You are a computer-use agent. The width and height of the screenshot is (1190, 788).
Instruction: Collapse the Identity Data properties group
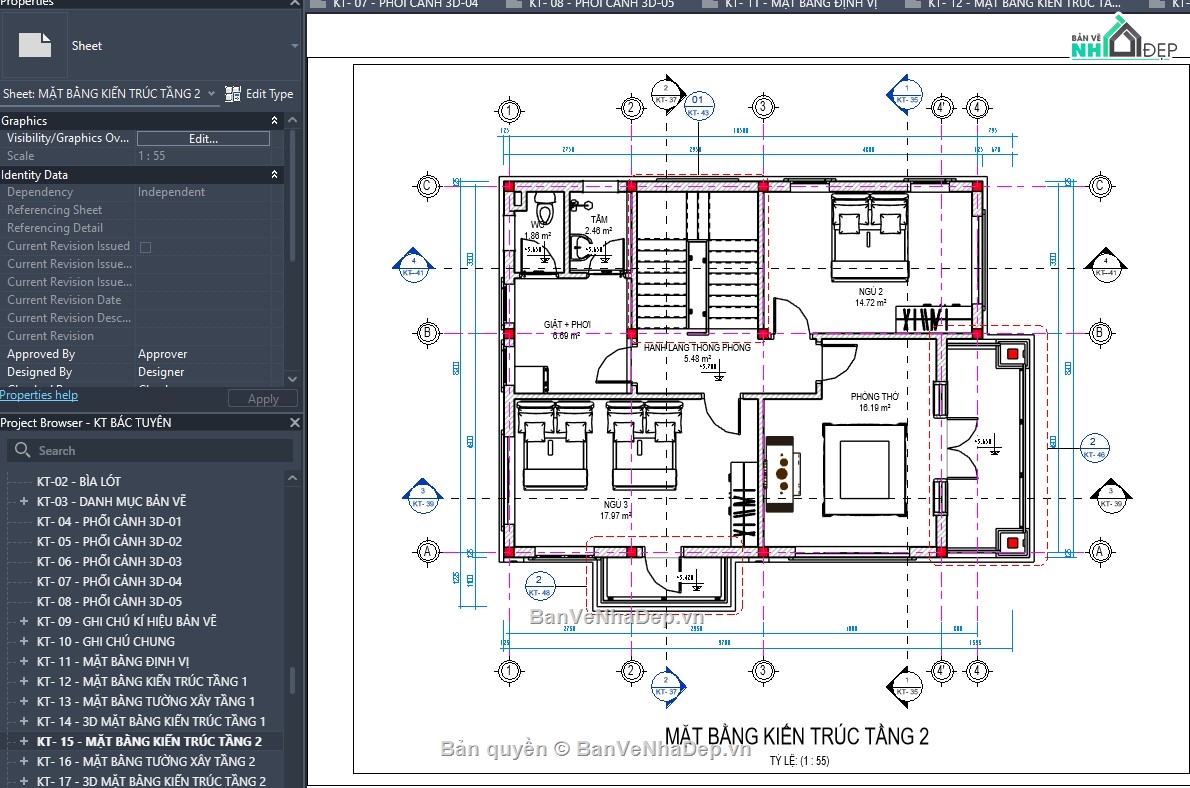pos(274,175)
